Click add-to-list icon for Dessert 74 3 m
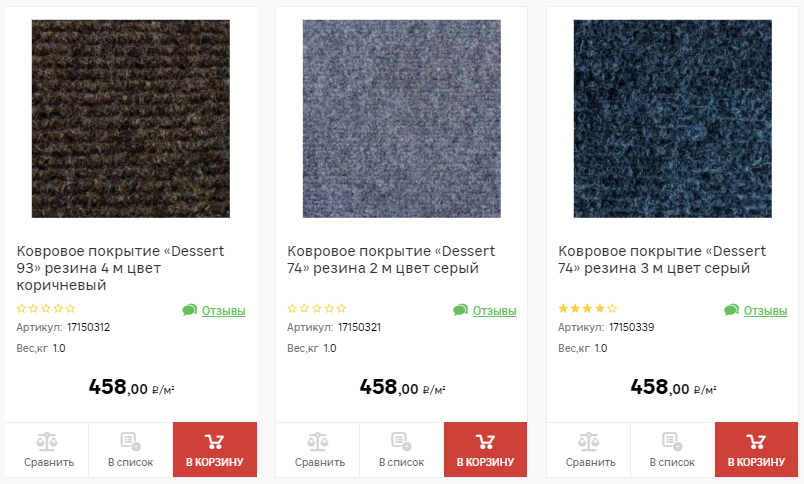The width and height of the screenshot is (804, 484). 672,441
